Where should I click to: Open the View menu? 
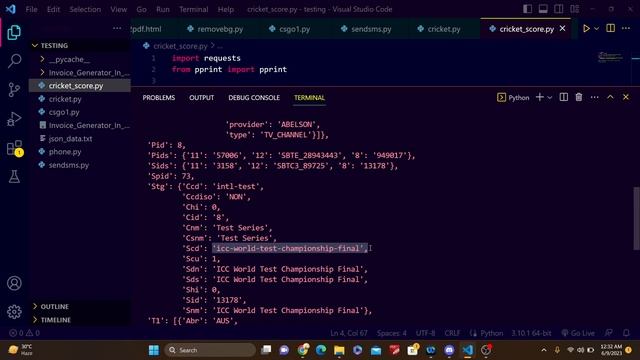pyautogui.click(x=118, y=9)
